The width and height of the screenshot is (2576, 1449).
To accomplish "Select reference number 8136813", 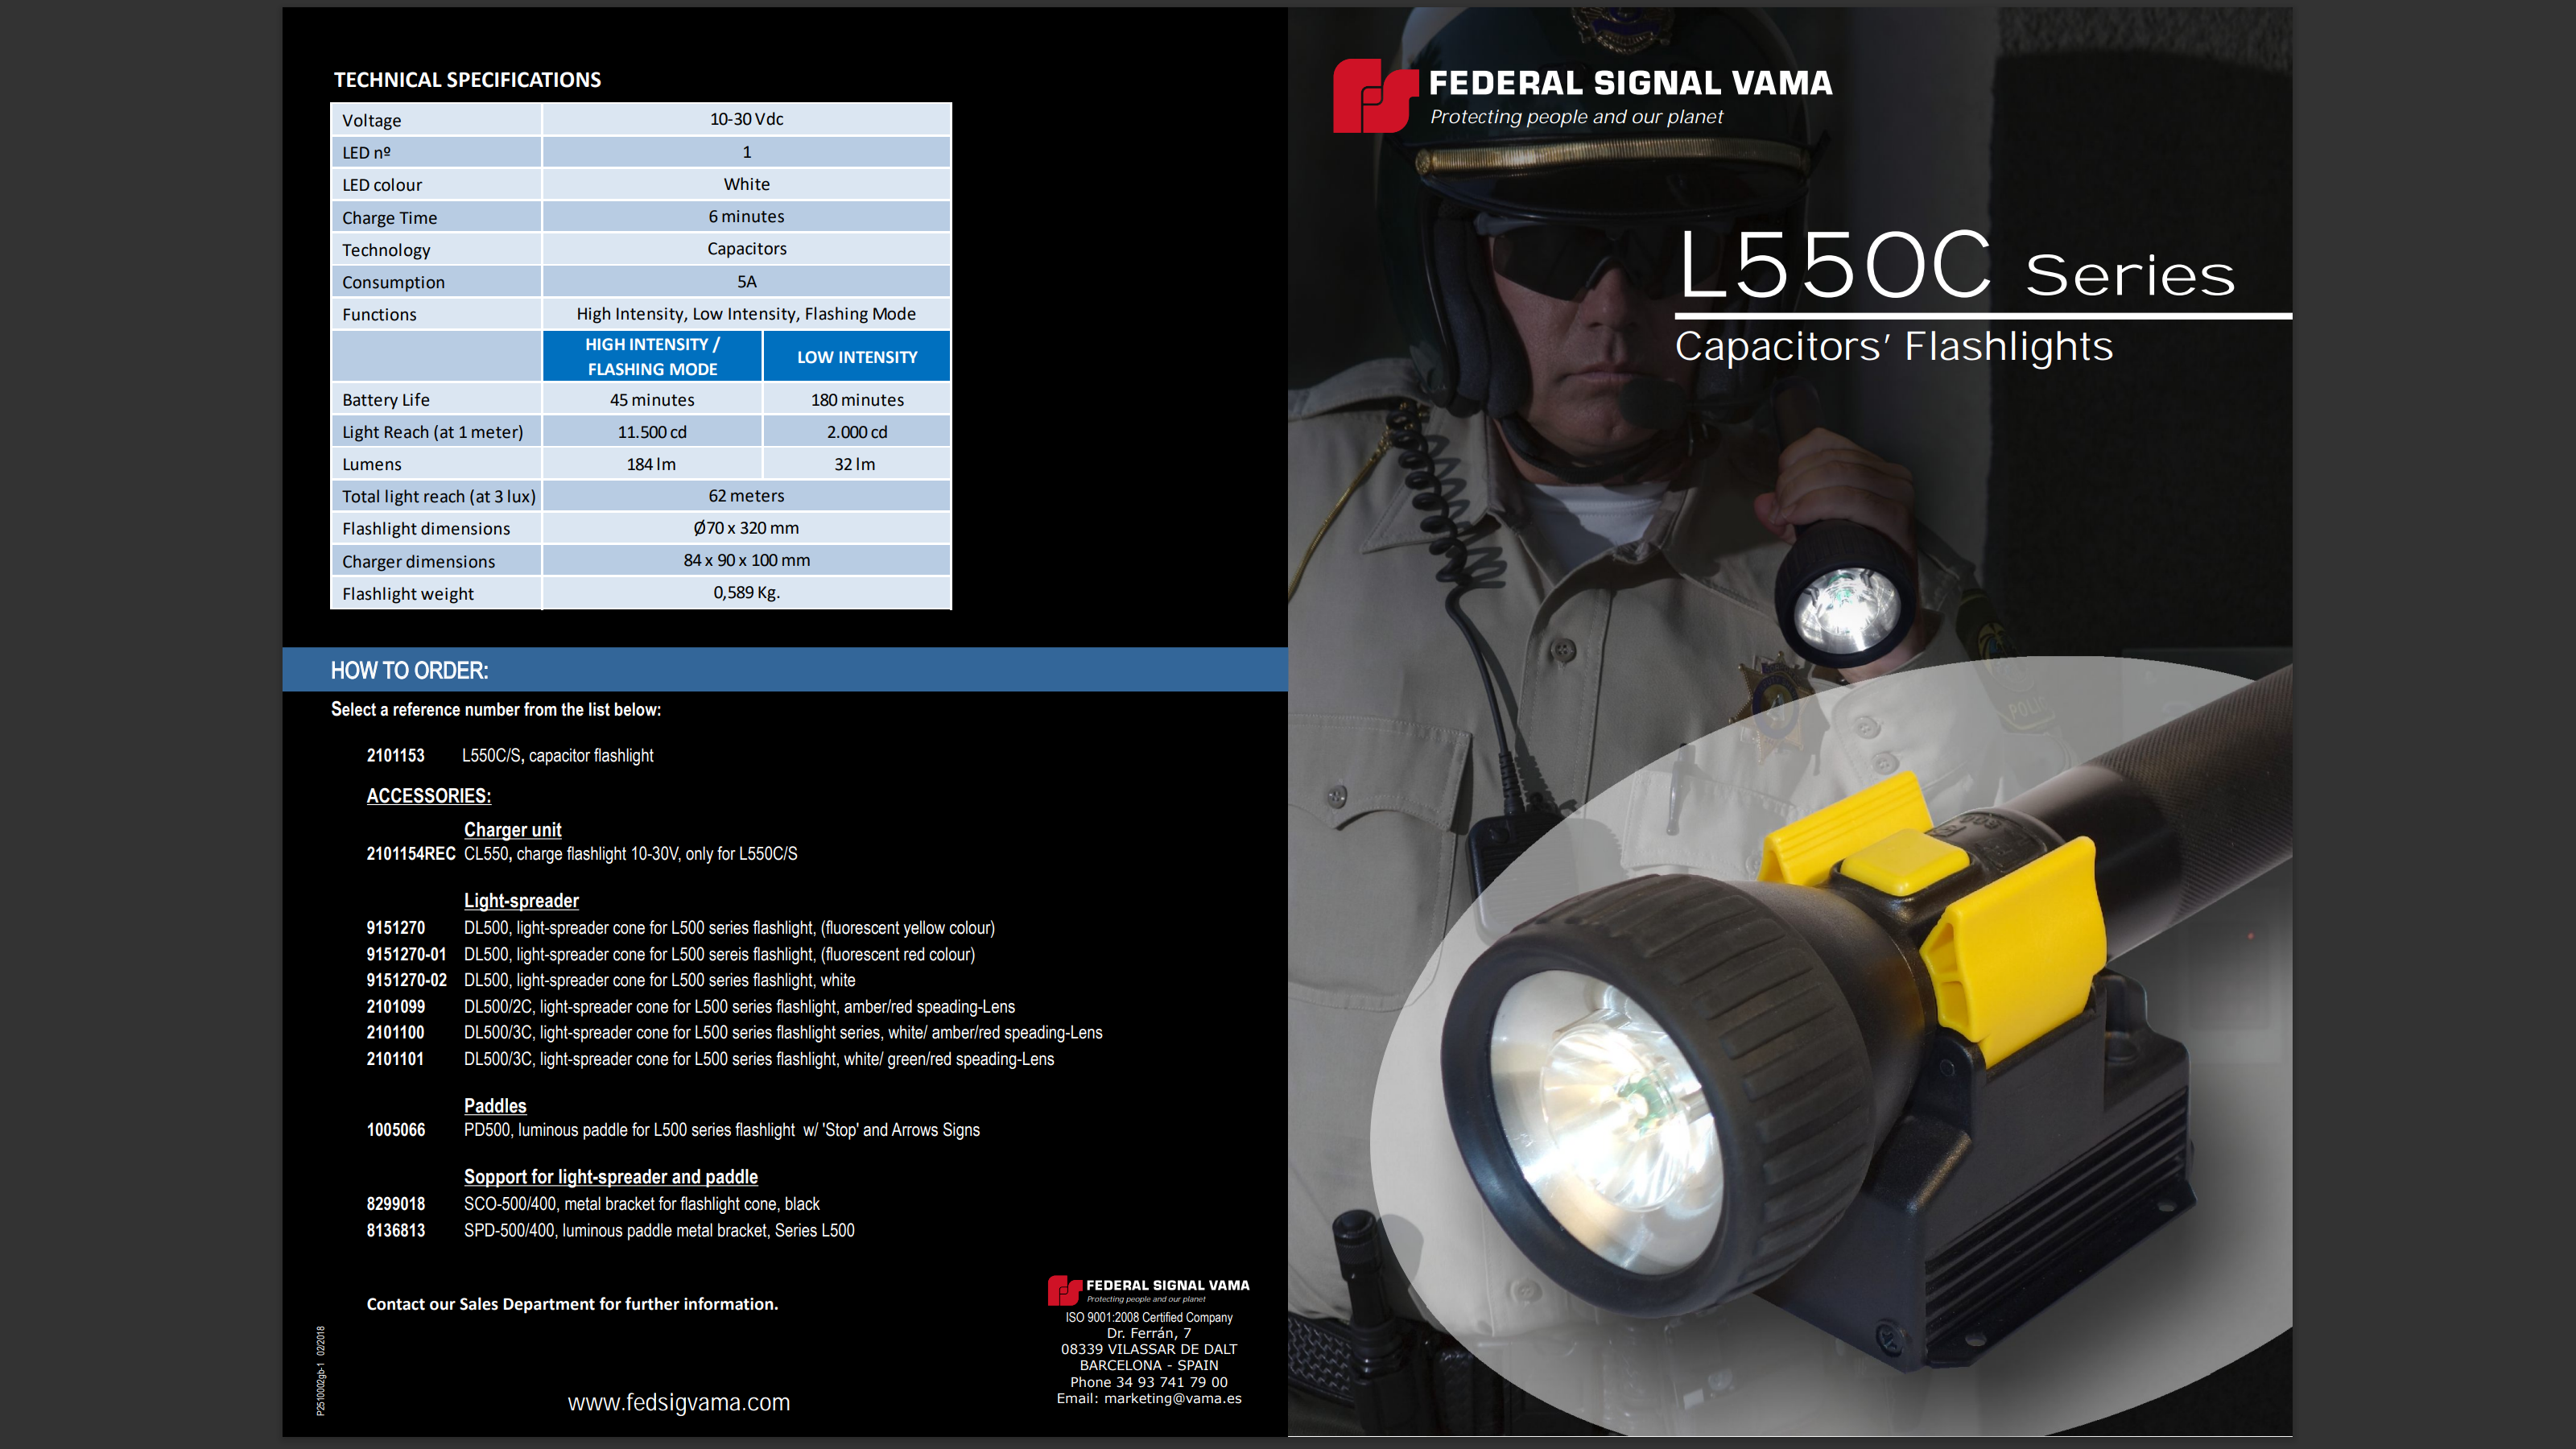I will (395, 1230).
